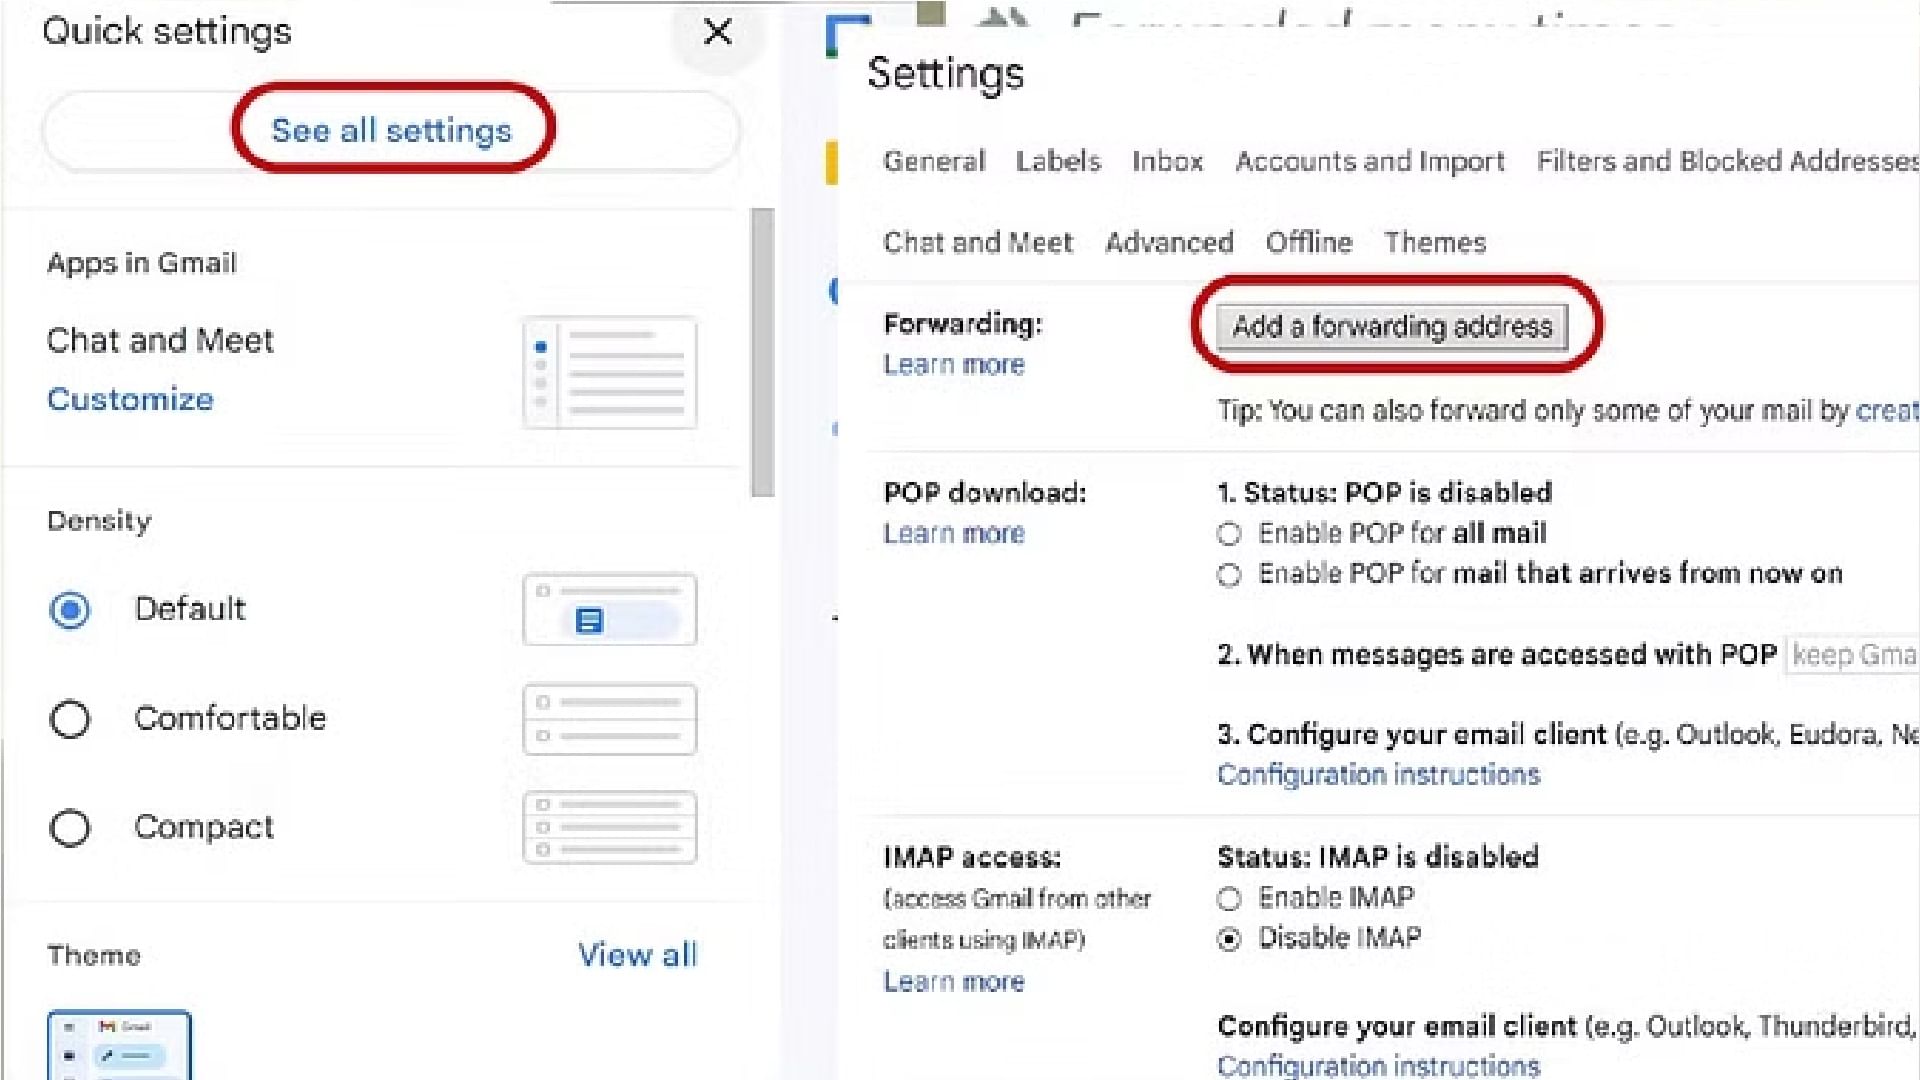Click the Default density preview thumbnail

[609, 609]
